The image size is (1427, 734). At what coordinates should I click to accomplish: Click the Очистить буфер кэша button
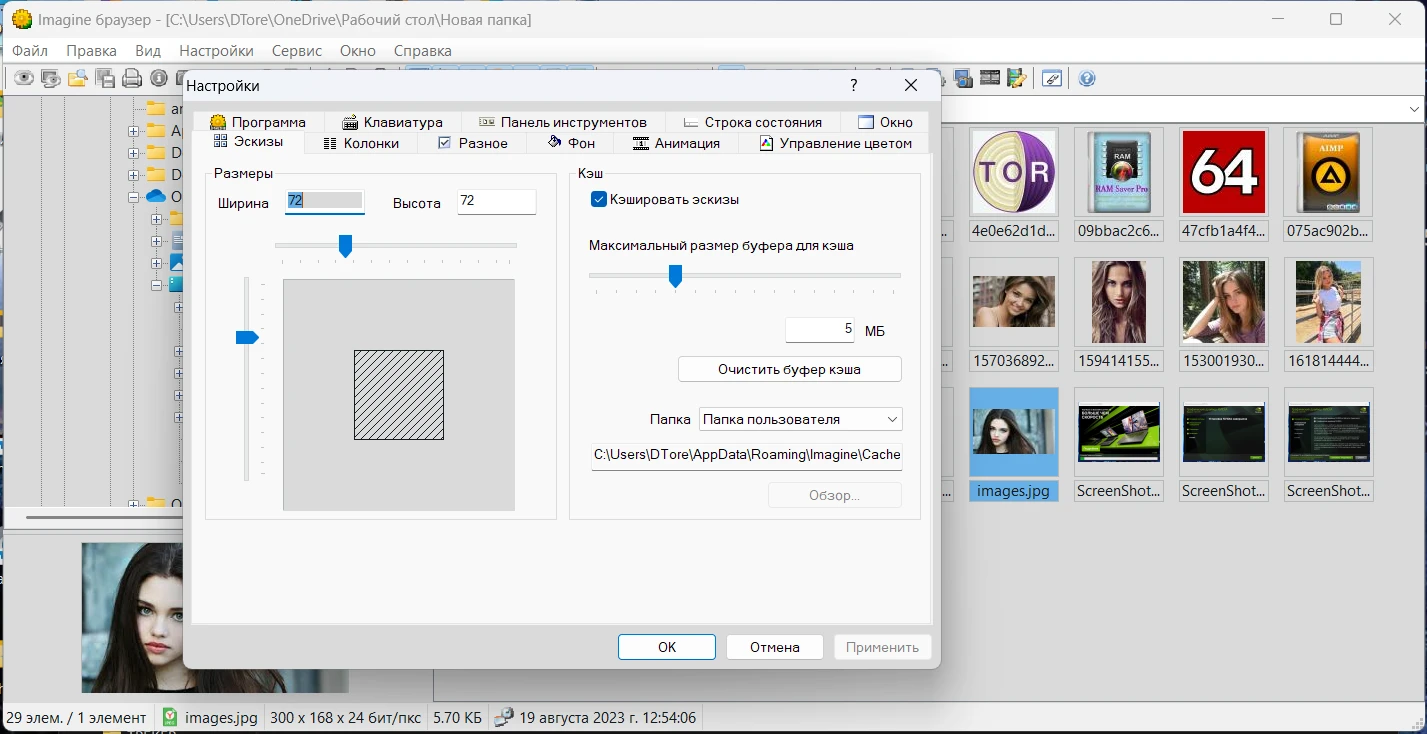[x=789, y=369]
